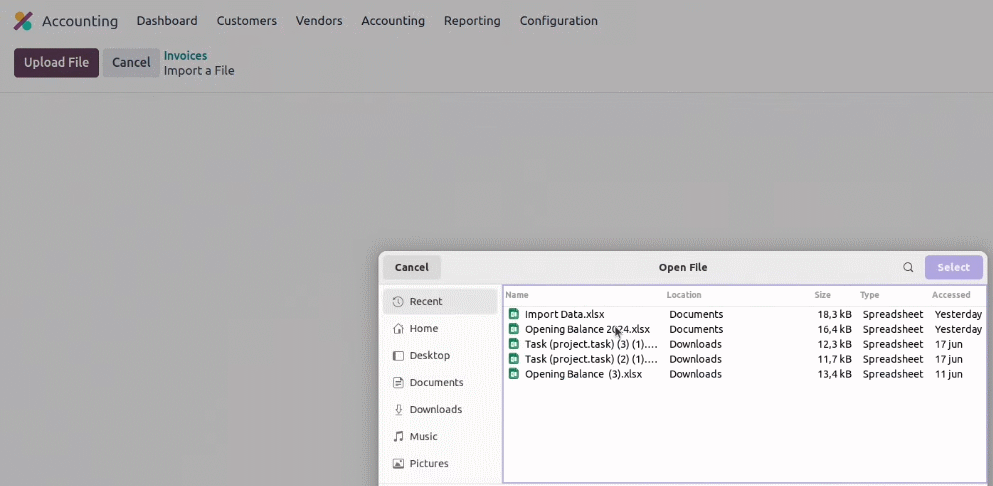Click the search icon in Open File dialog
This screenshot has height=486, width=993.
(908, 267)
